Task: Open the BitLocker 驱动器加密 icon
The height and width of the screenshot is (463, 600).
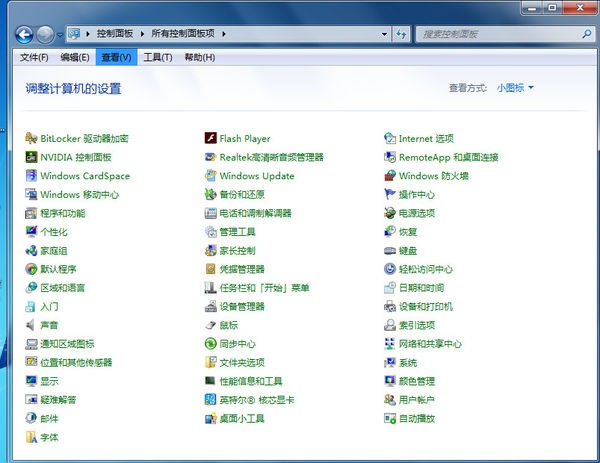Action: tap(31, 139)
